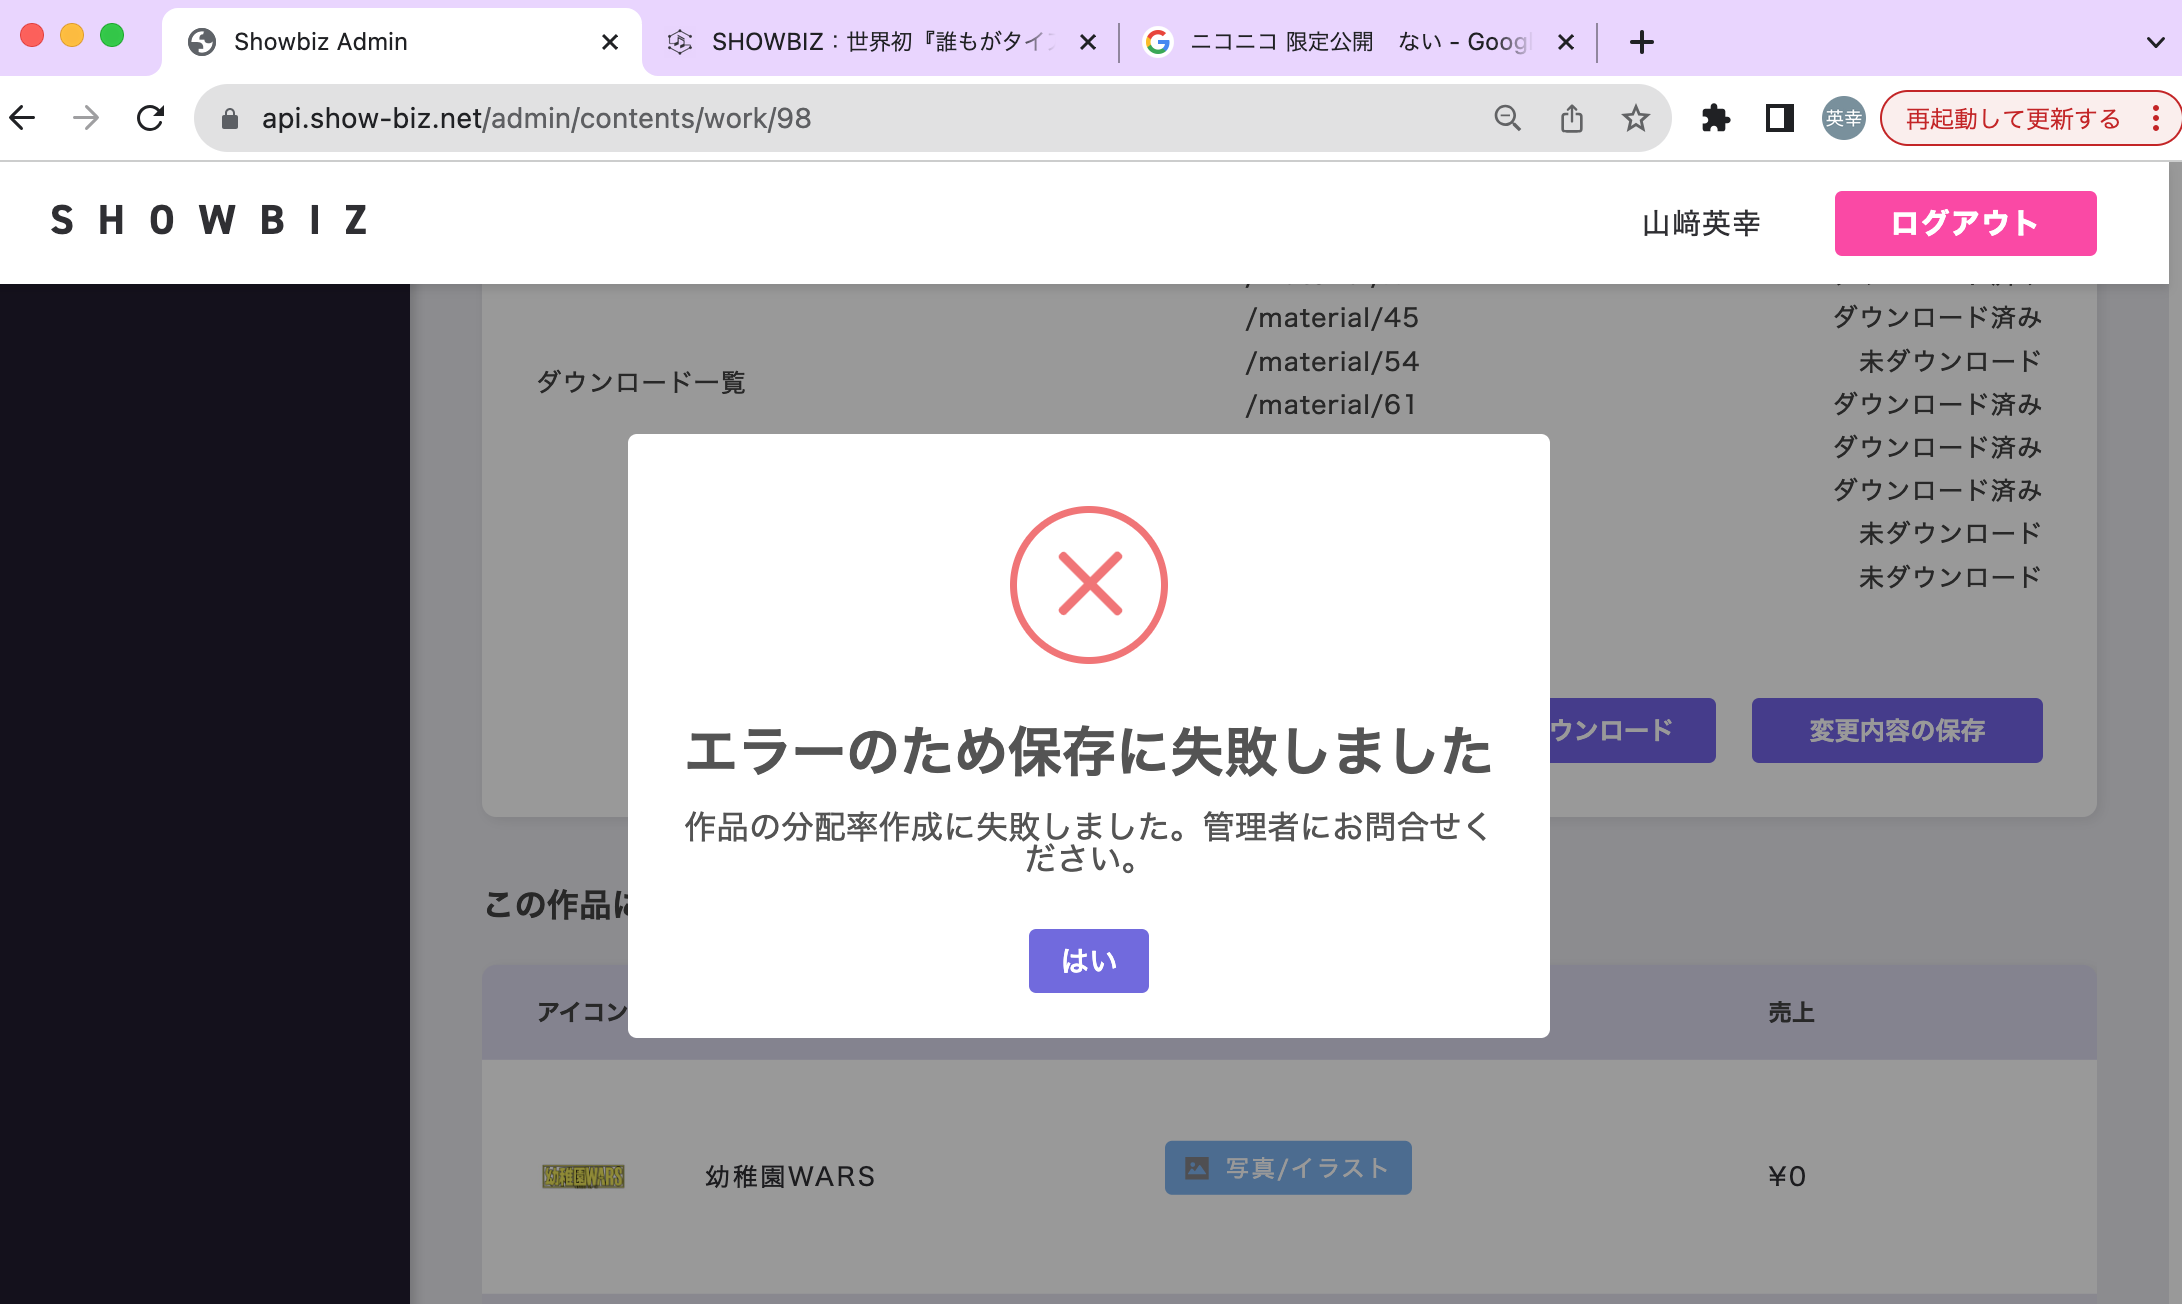The image size is (2182, 1304).
Task: Close the Showbiz Admin tab
Action: (x=609, y=42)
